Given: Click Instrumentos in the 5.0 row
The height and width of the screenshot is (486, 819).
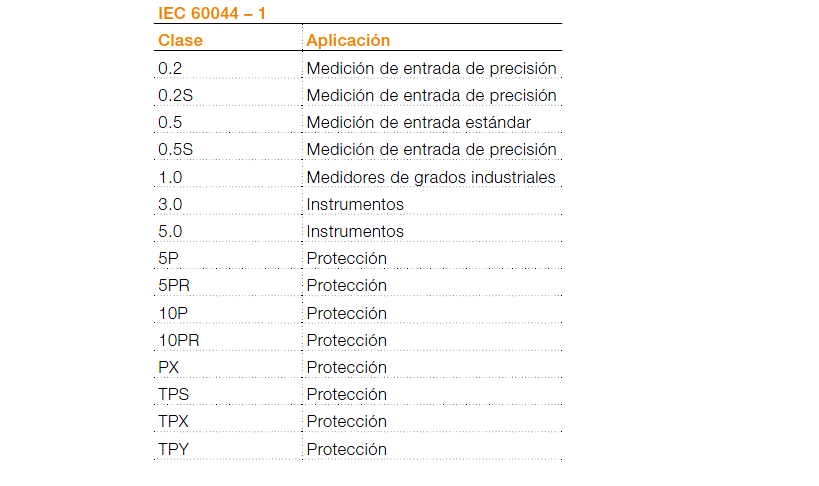Looking at the screenshot, I should click(355, 231).
